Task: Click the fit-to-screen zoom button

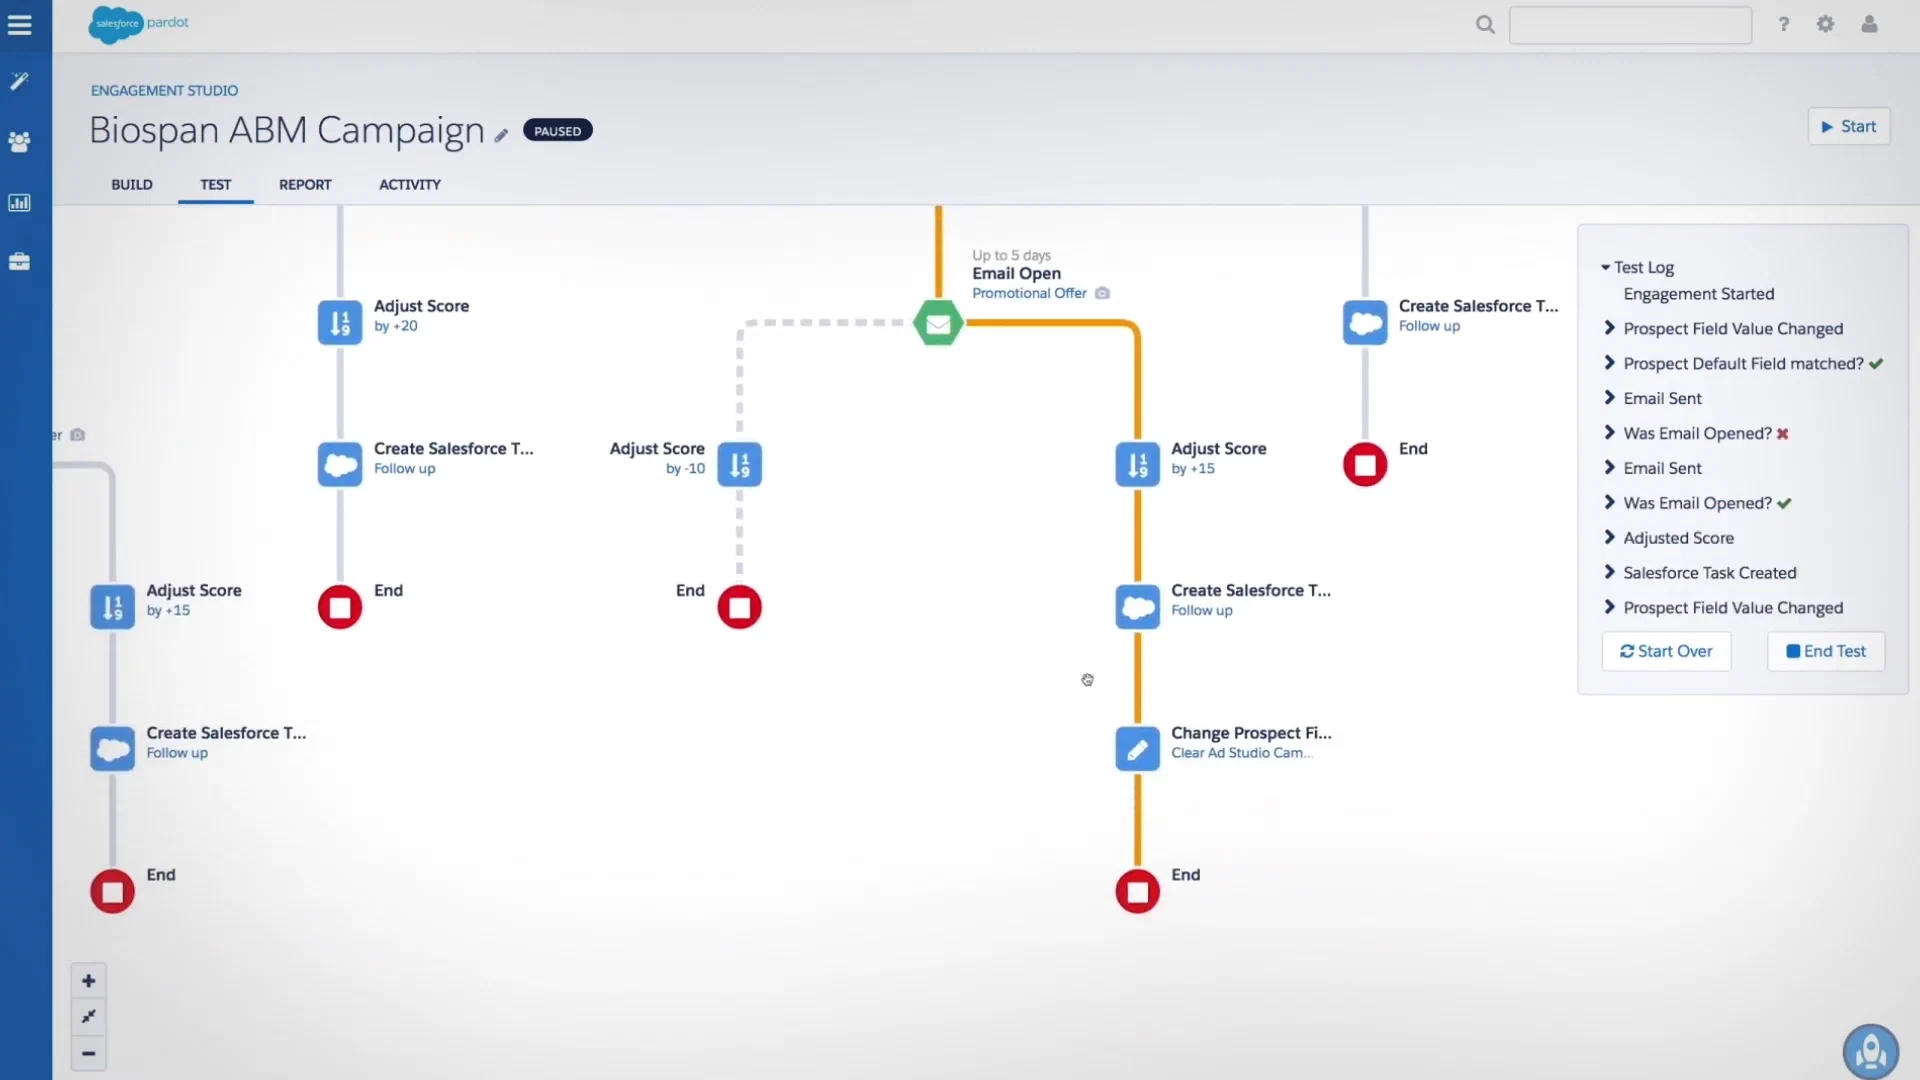Action: point(88,1017)
